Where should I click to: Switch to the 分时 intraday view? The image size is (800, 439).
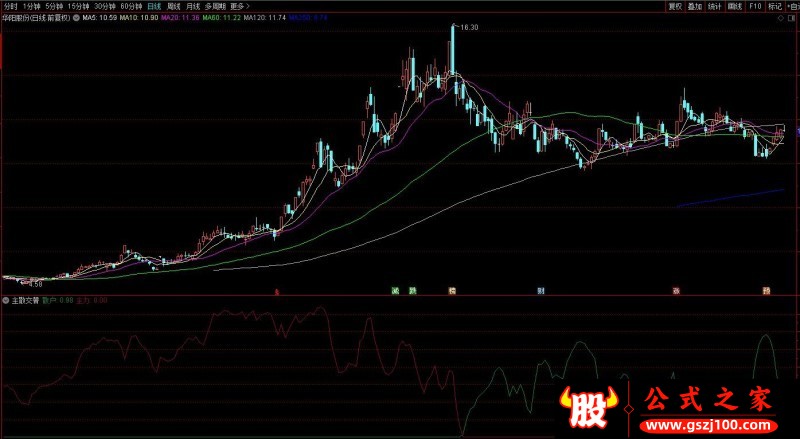10,6
